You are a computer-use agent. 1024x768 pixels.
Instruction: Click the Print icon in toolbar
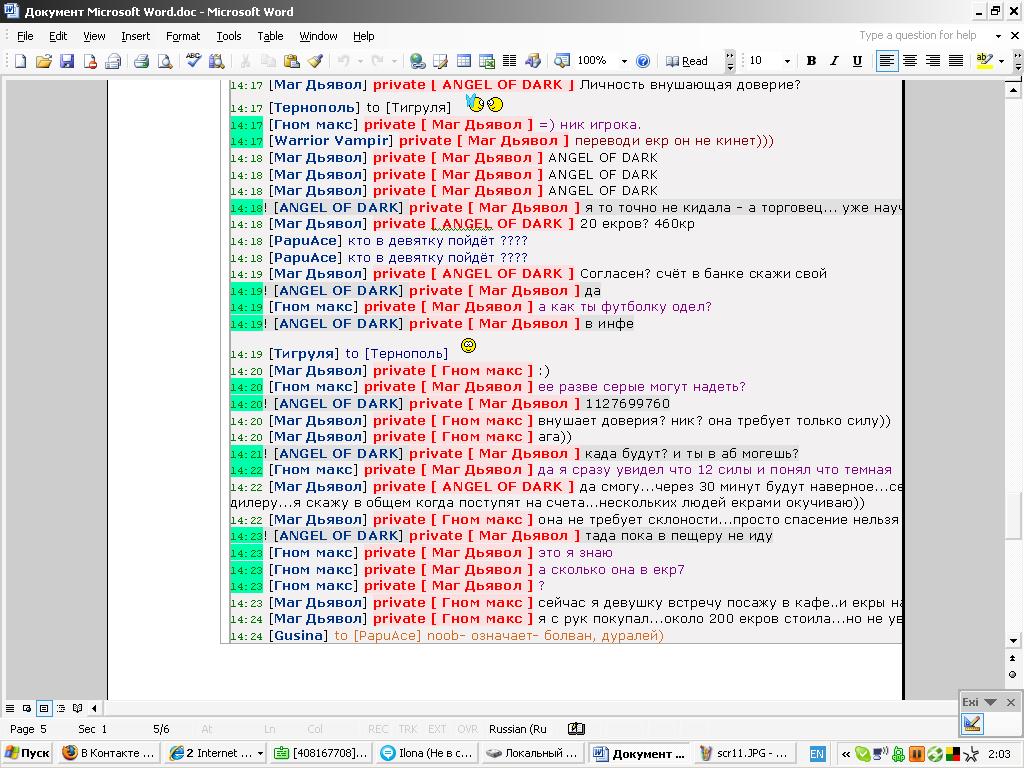pyautogui.click(x=141, y=61)
